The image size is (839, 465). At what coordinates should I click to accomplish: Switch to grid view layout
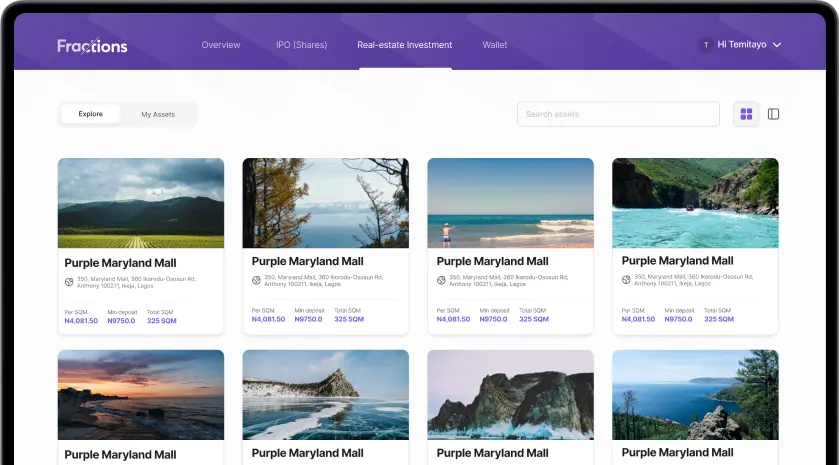pyautogui.click(x=746, y=114)
